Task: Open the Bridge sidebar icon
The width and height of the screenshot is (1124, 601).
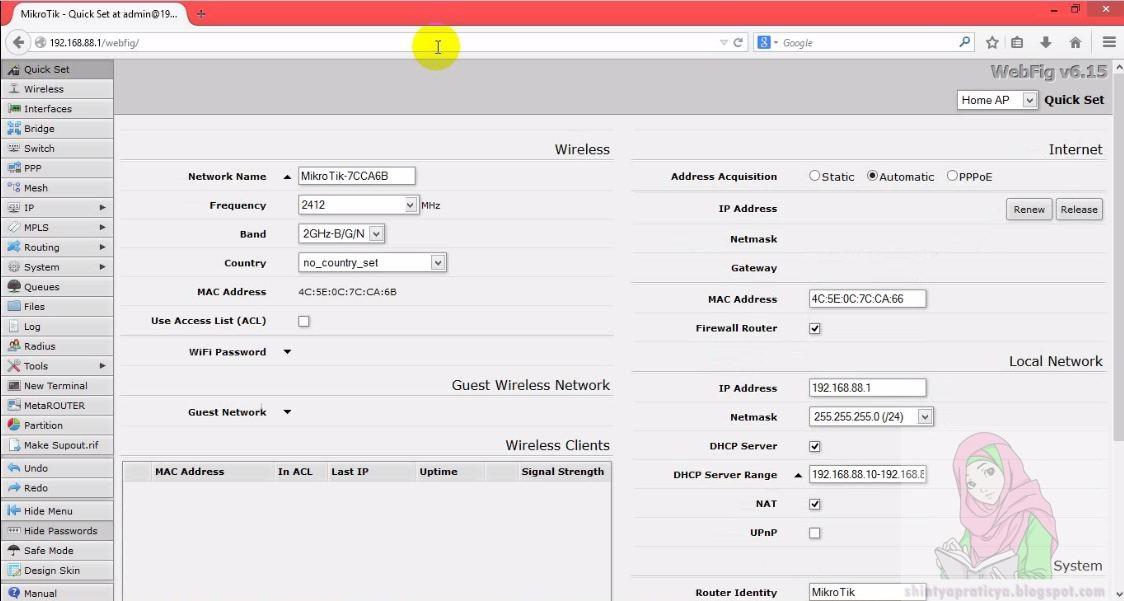Action: coord(14,128)
